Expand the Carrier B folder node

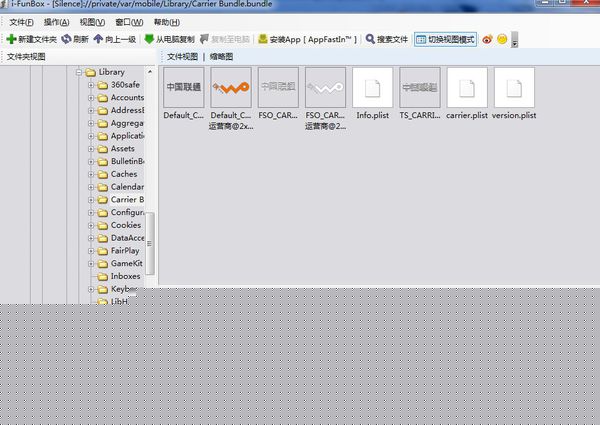91,200
